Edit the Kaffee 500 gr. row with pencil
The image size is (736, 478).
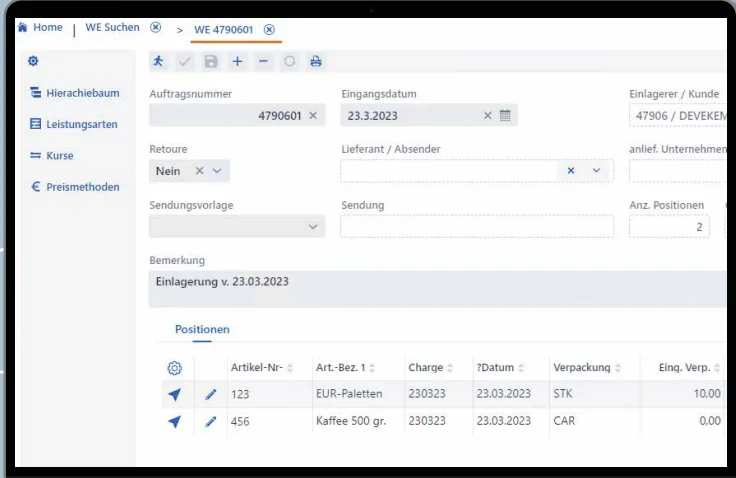tap(211, 421)
